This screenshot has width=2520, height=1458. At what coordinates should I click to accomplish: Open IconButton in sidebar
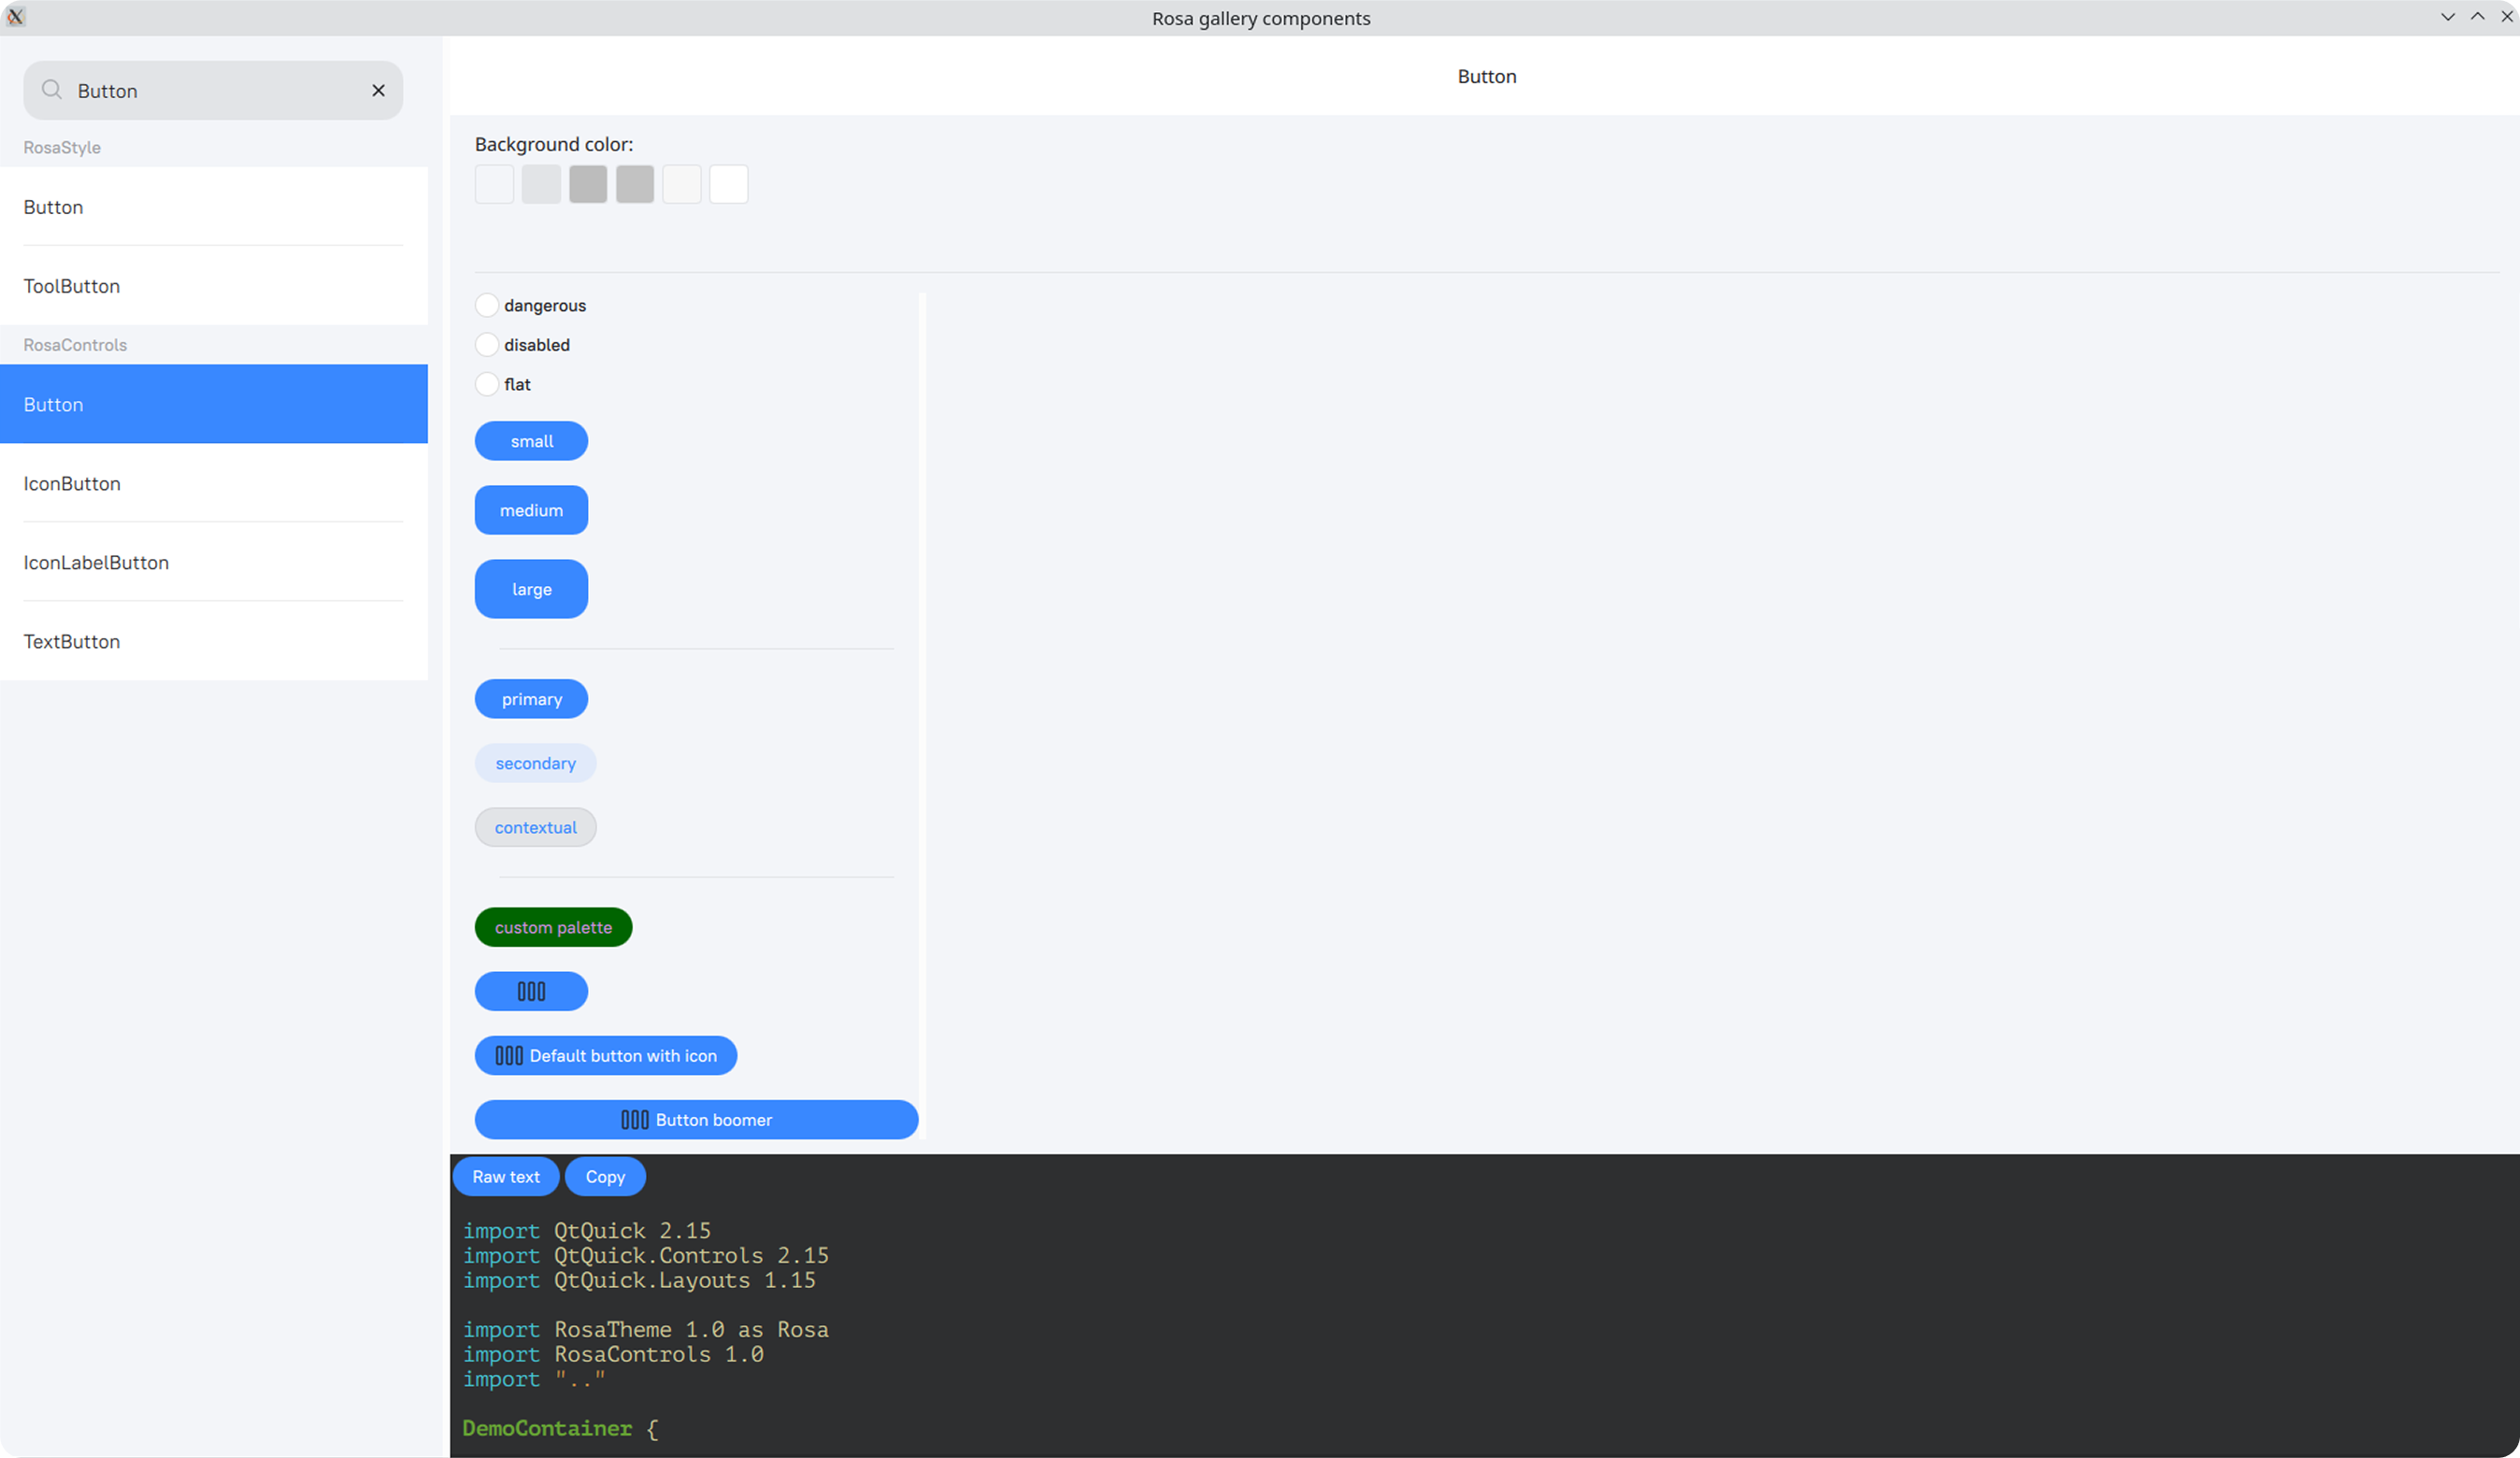pyautogui.click(x=214, y=483)
